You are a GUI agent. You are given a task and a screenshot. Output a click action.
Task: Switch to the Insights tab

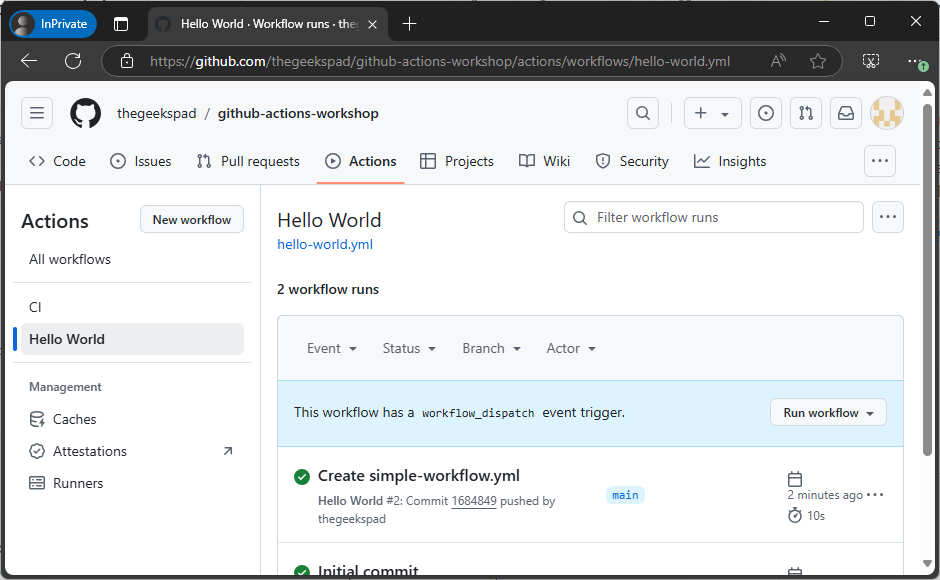(730, 161)
